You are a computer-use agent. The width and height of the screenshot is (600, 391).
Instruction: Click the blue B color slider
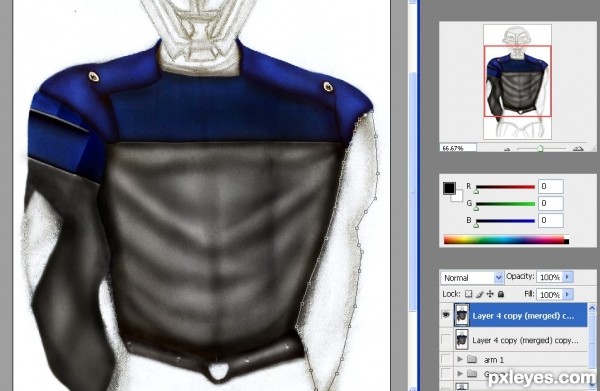[505, 221]
